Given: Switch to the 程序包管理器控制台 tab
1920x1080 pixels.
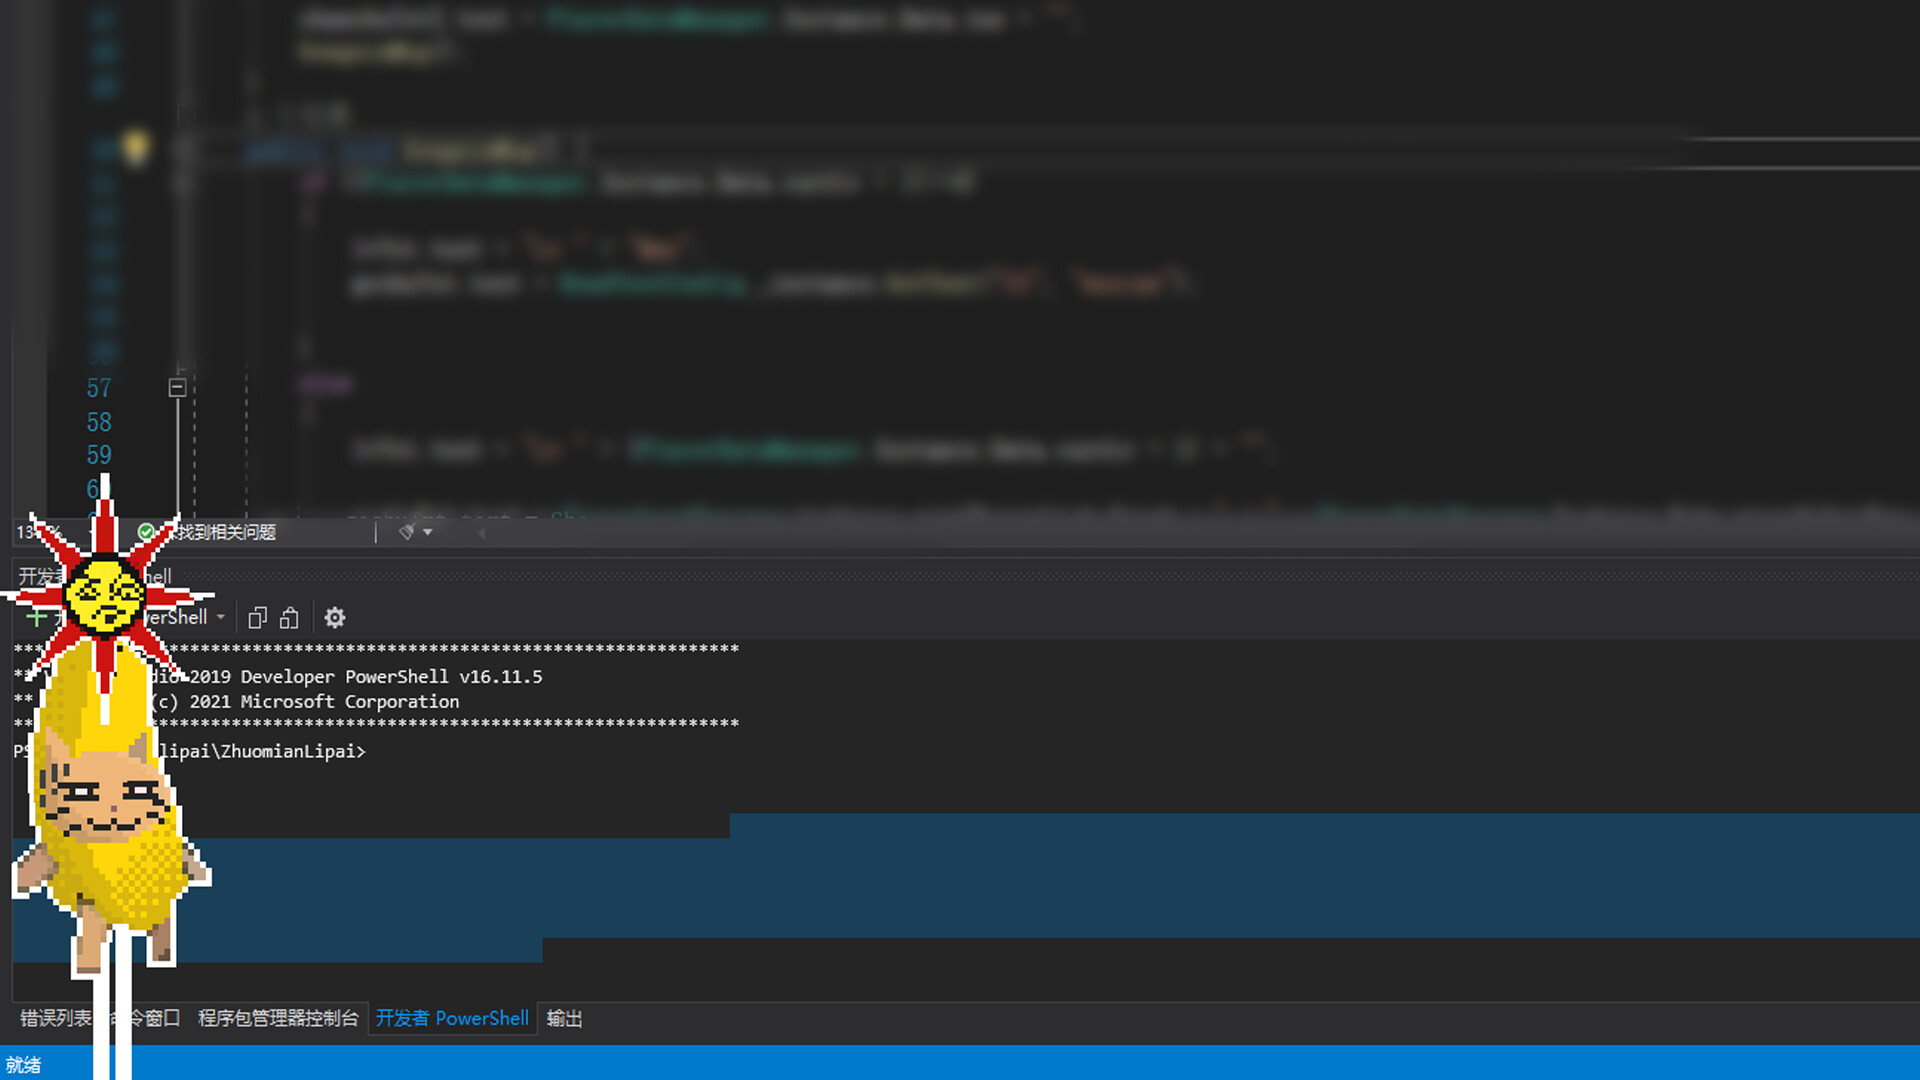Looking at the screenshot, I should point(278,1018).
